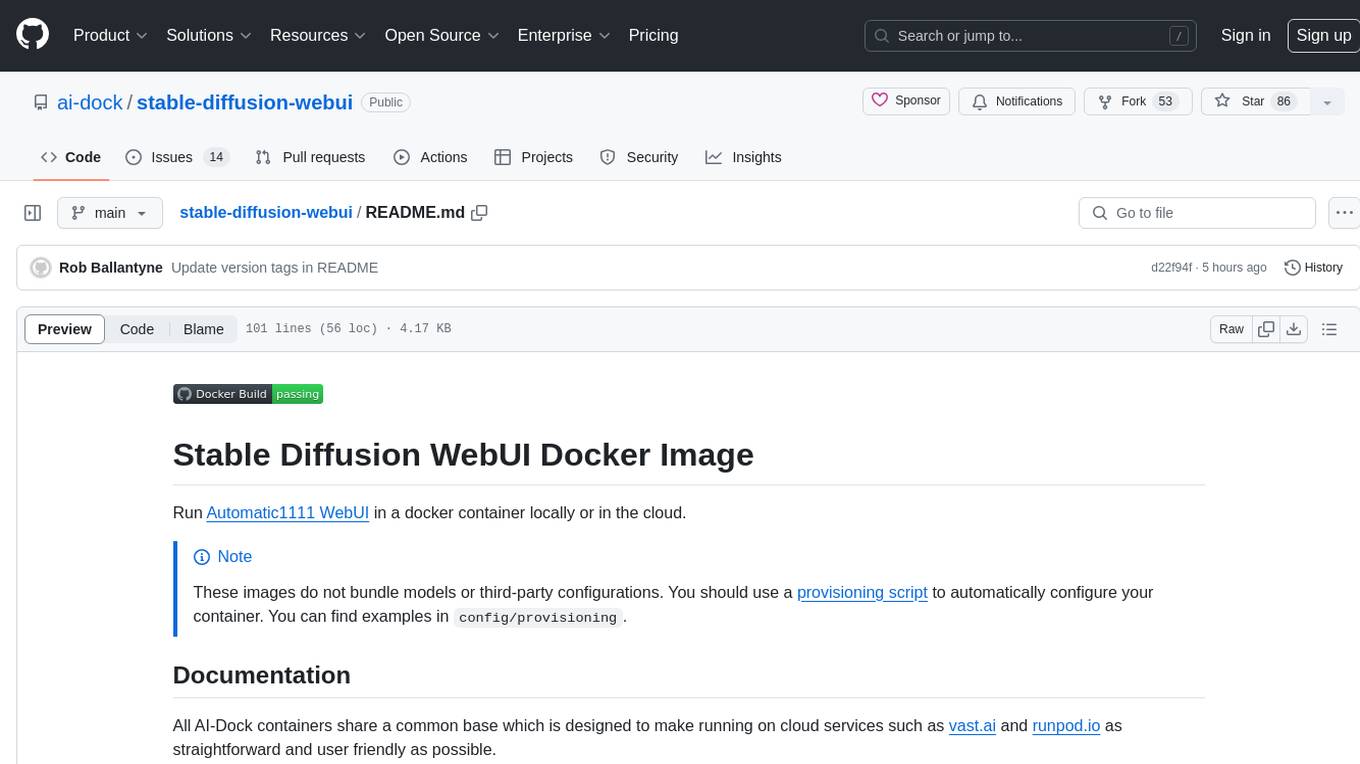Open the star lists dropdown arrow
The height and width of the screenshot is (764, 1360).
tap(1327, 102)
